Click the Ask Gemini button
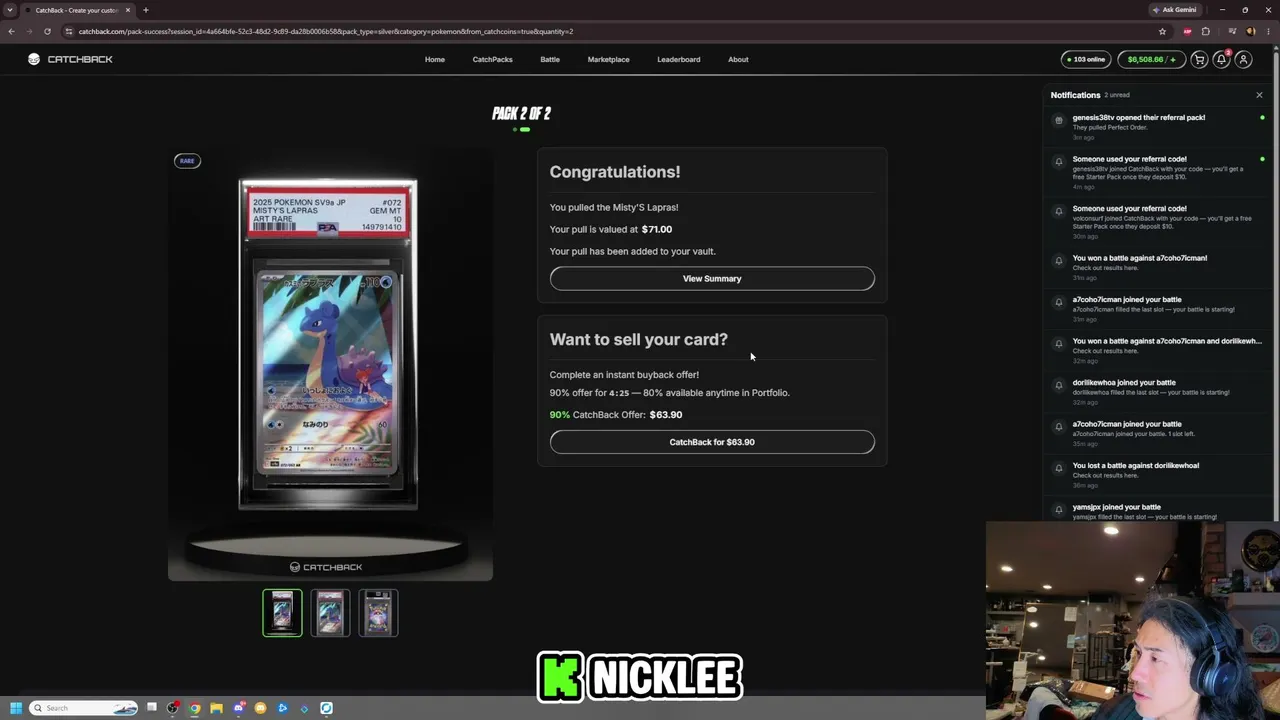This screenshot has width=1280, height=720. (x=1175, y=10)
